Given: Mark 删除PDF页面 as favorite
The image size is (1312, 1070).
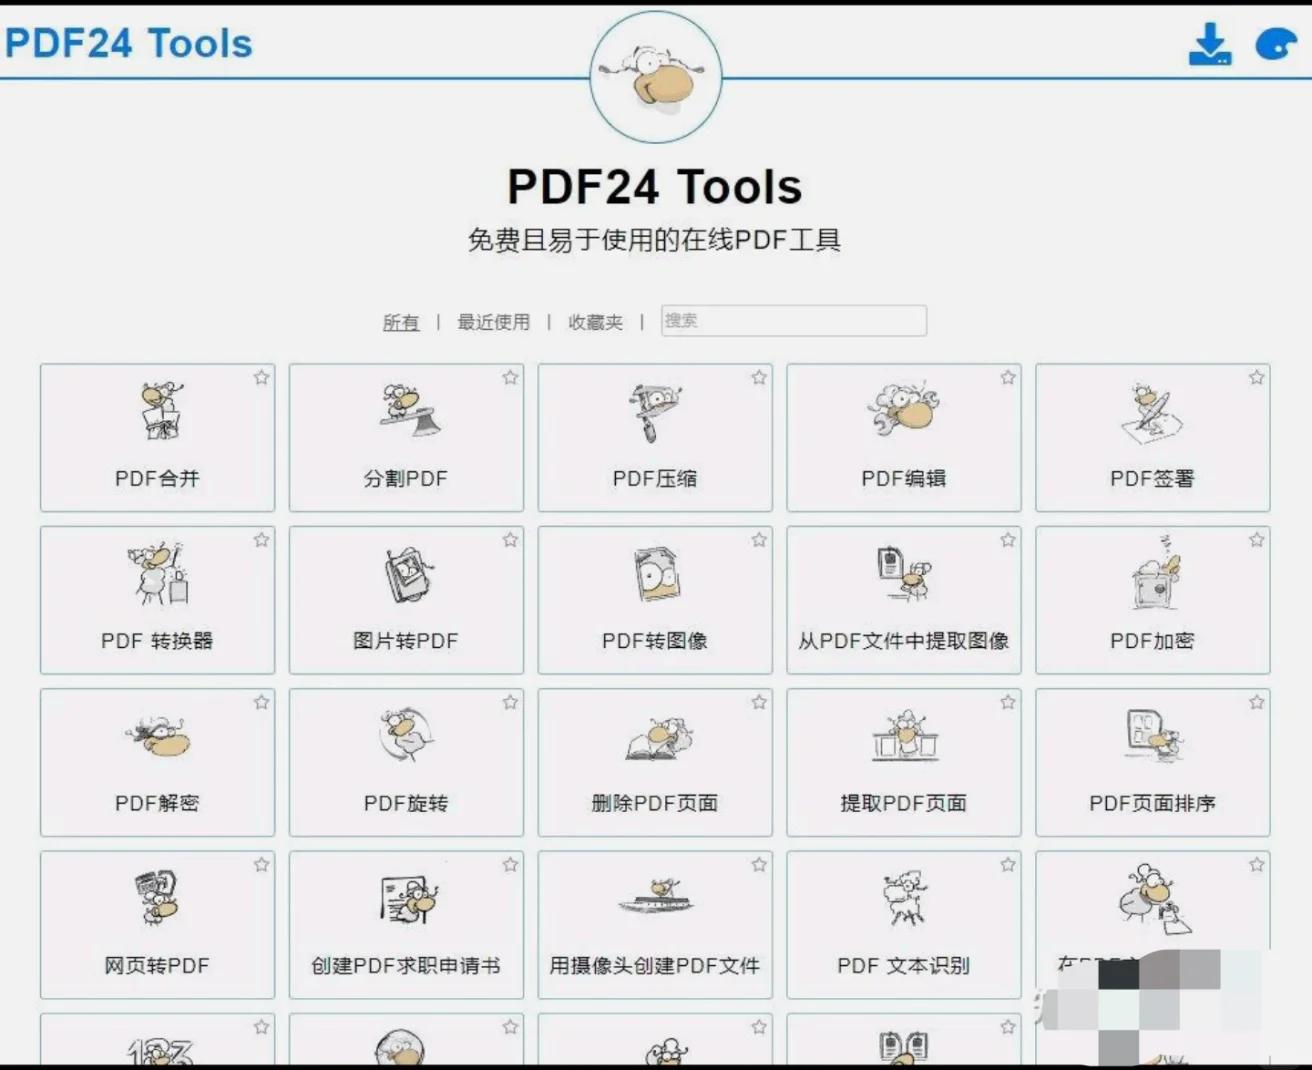Looking at the screenshot, I should pyautogui.click(x=760, y=702).
